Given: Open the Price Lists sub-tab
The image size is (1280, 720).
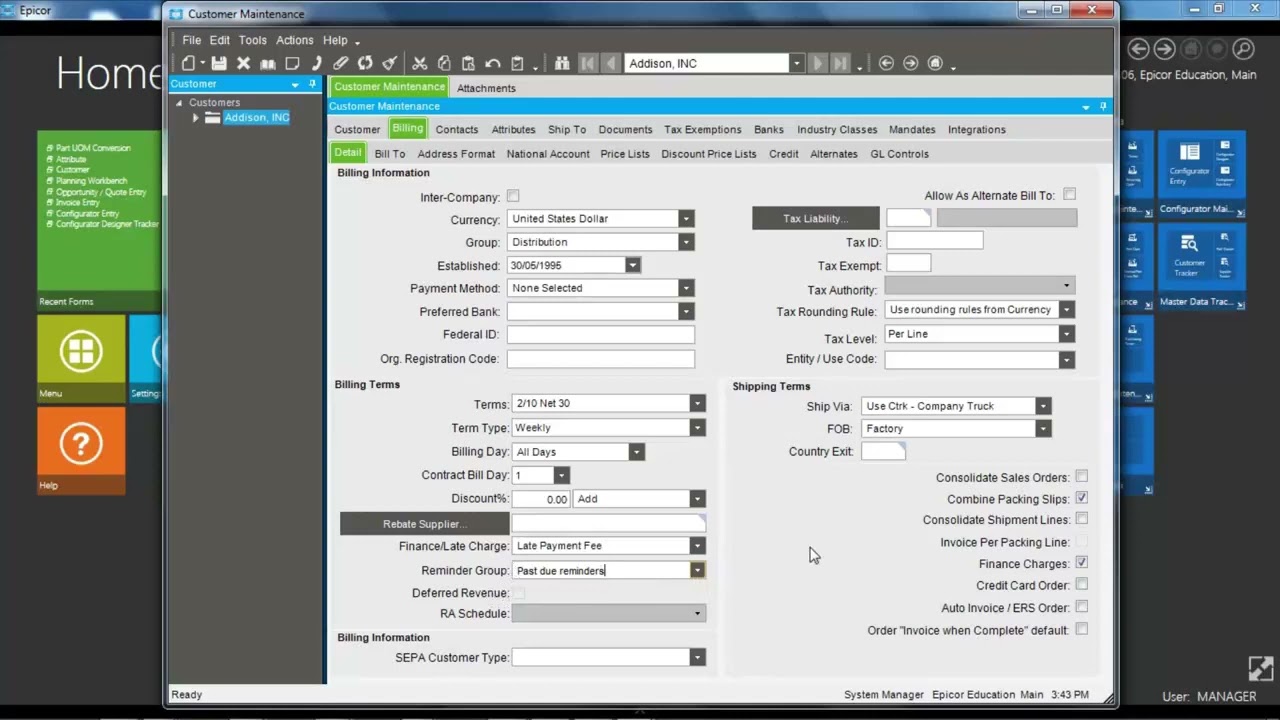Looking at the screenshot, I should [x=625, y=154].
